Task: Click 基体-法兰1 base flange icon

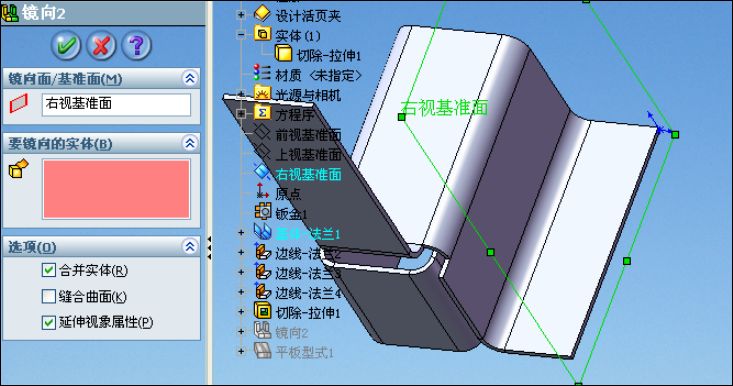Action: (x=262, y=231)
